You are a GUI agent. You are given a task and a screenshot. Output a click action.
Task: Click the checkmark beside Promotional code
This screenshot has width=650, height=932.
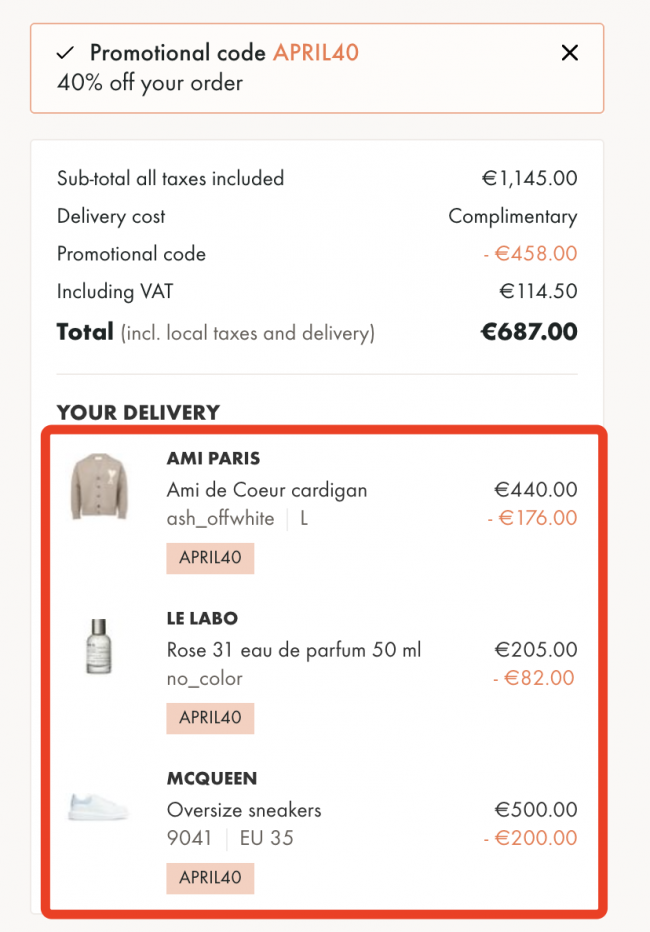tap(65, 53)
